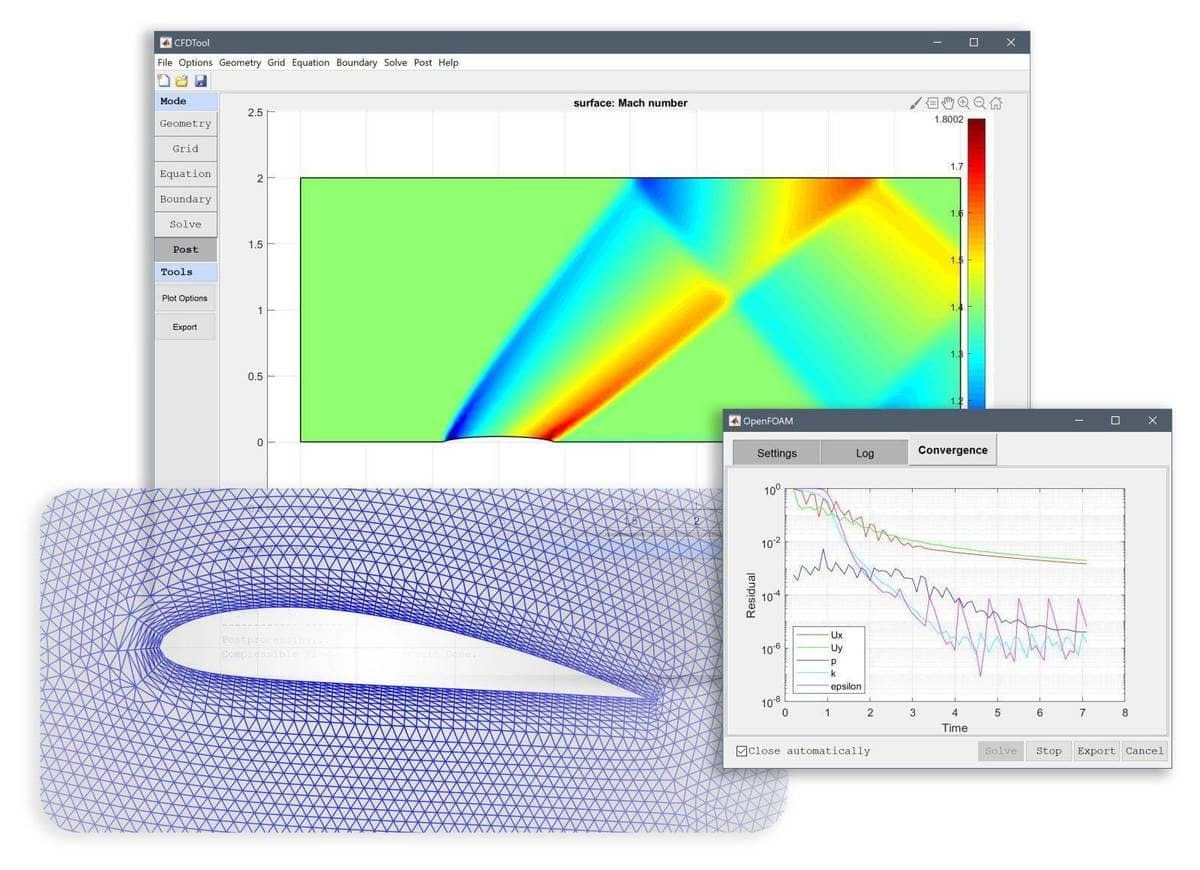Reset the plot view with the home icon
Image resolution: width=1200 pixels, height=870 pixels.
995,102
